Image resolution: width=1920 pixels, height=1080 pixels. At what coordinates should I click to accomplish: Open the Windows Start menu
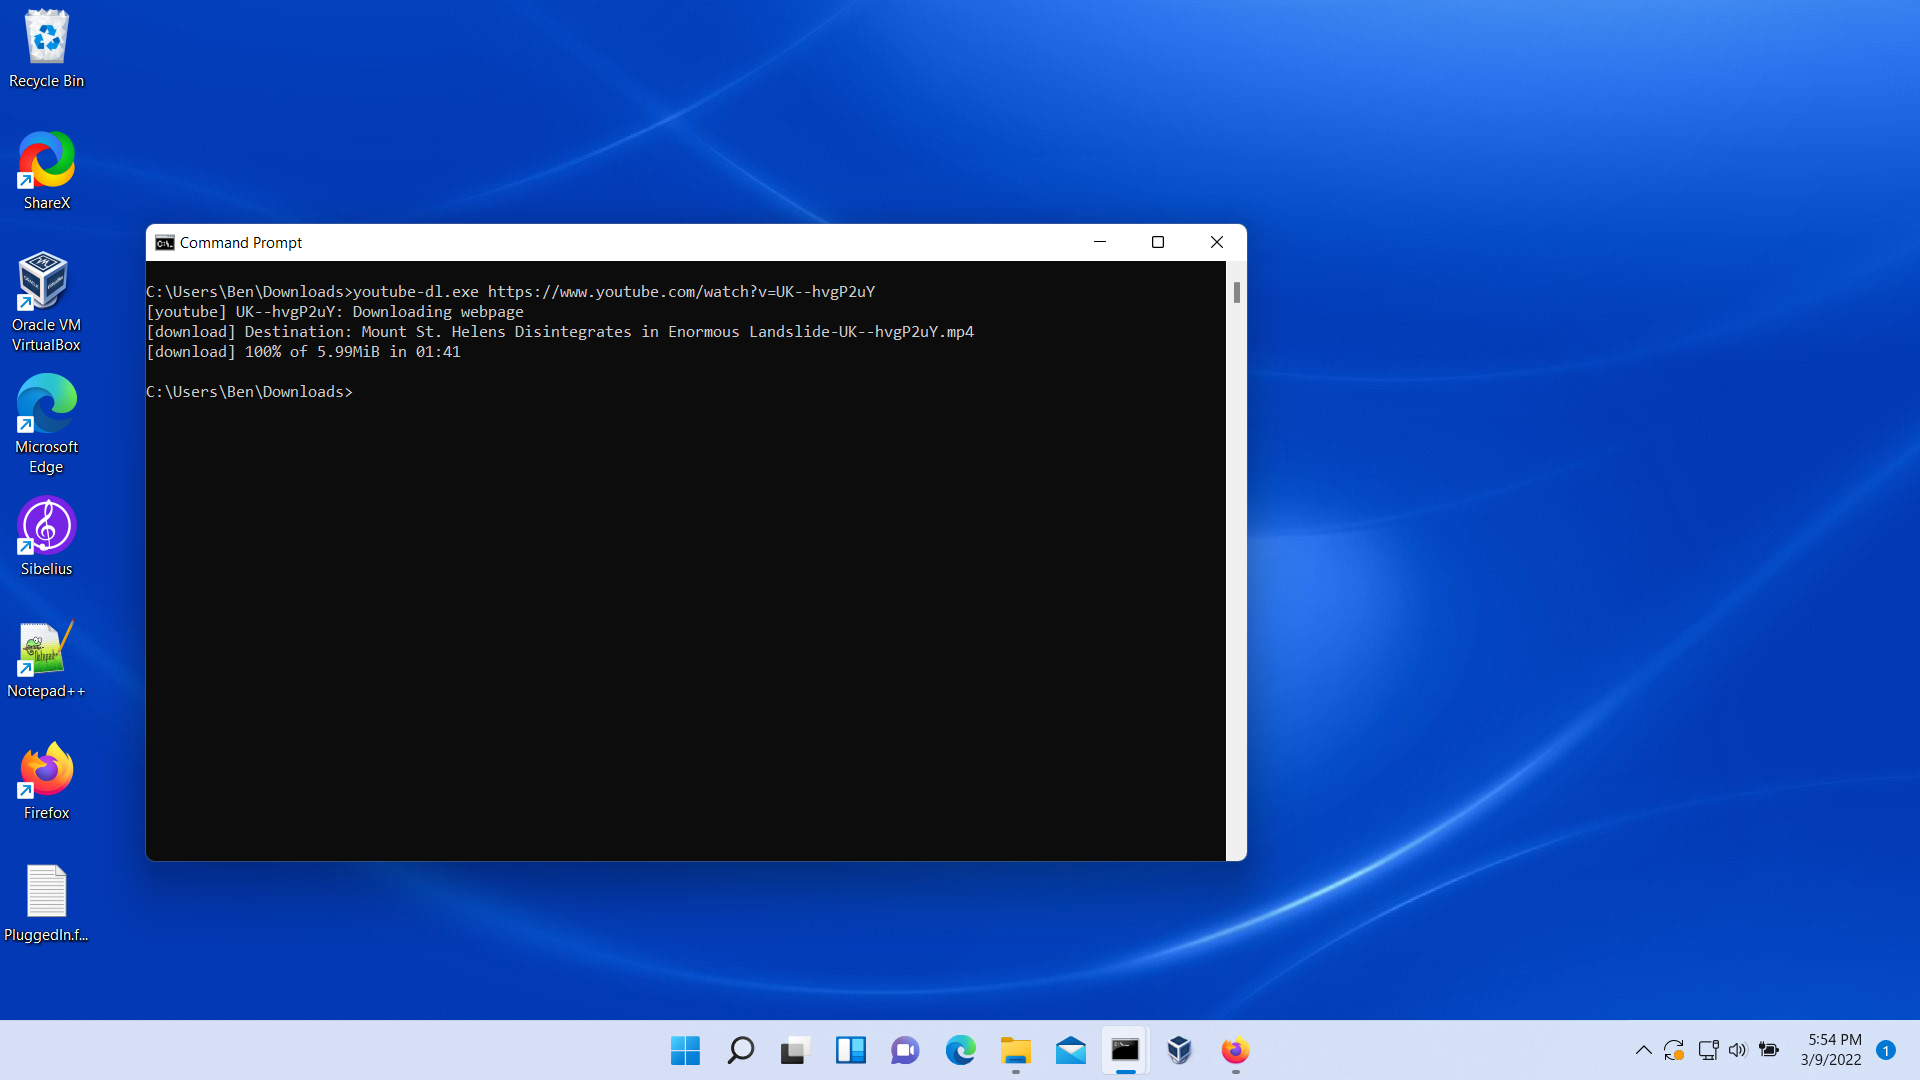(685, 1050)
